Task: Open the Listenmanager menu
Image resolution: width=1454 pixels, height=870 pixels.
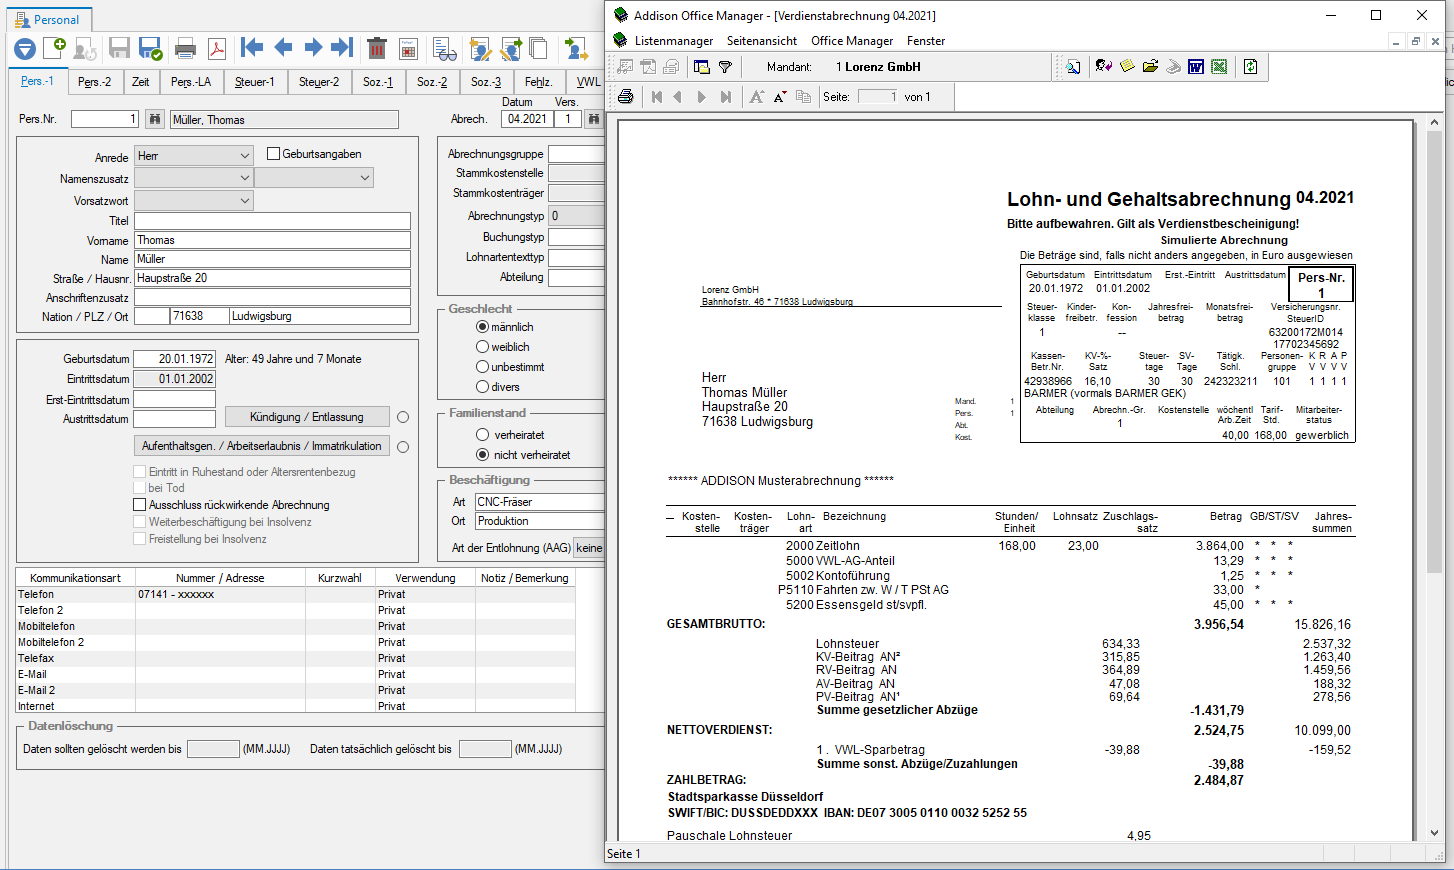Action: click(673, 41)
